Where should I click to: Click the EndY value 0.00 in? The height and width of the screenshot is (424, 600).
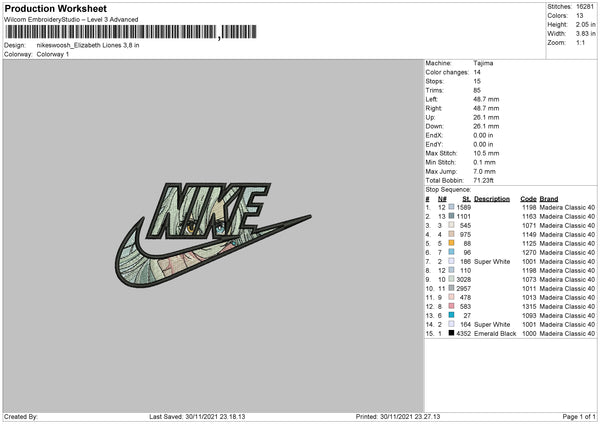click(x=483, y=144)
